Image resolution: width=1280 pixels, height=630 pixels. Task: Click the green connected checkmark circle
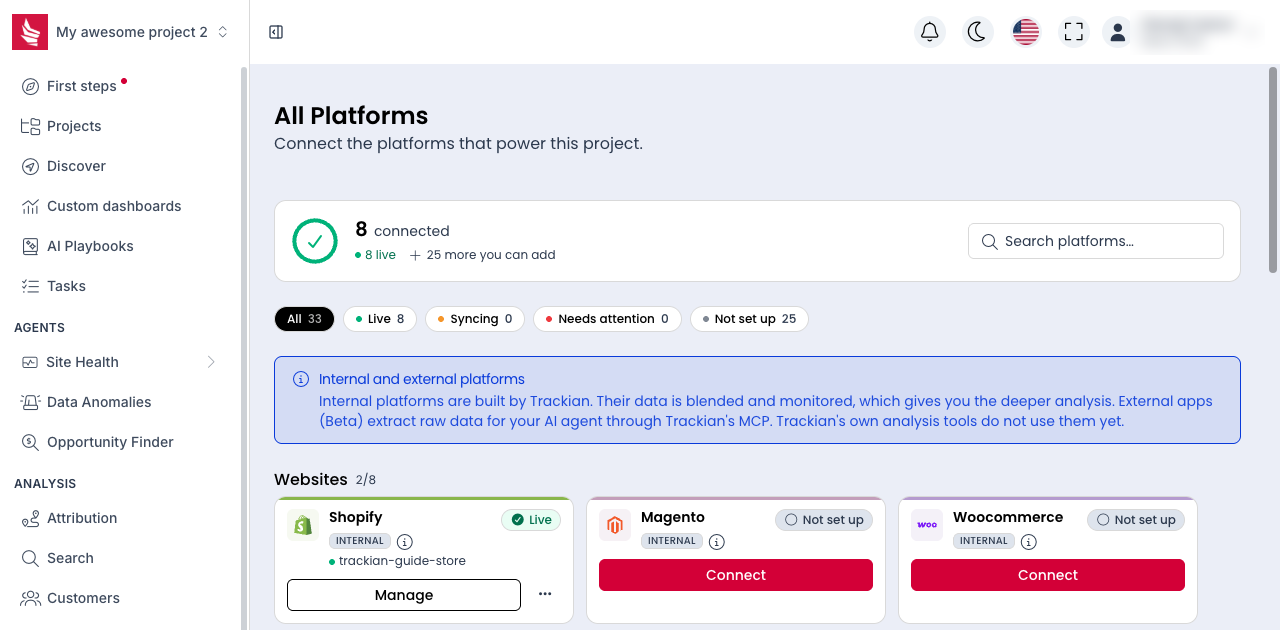point(315,241)
